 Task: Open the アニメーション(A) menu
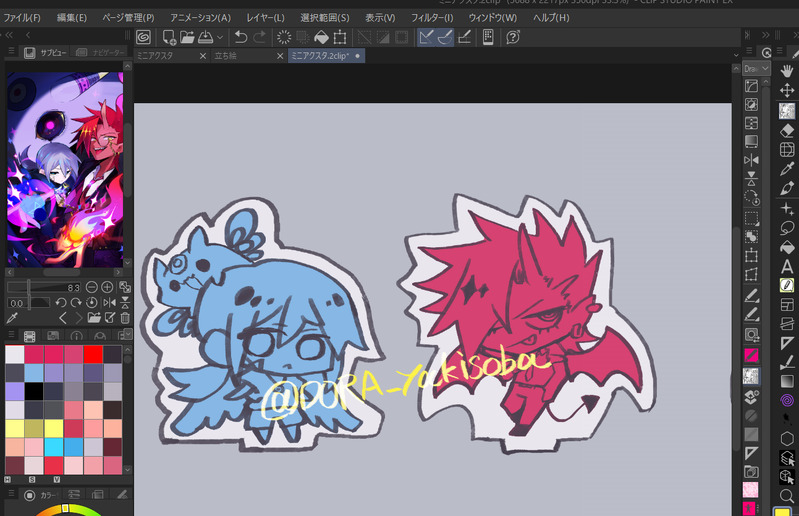[200, 18]
